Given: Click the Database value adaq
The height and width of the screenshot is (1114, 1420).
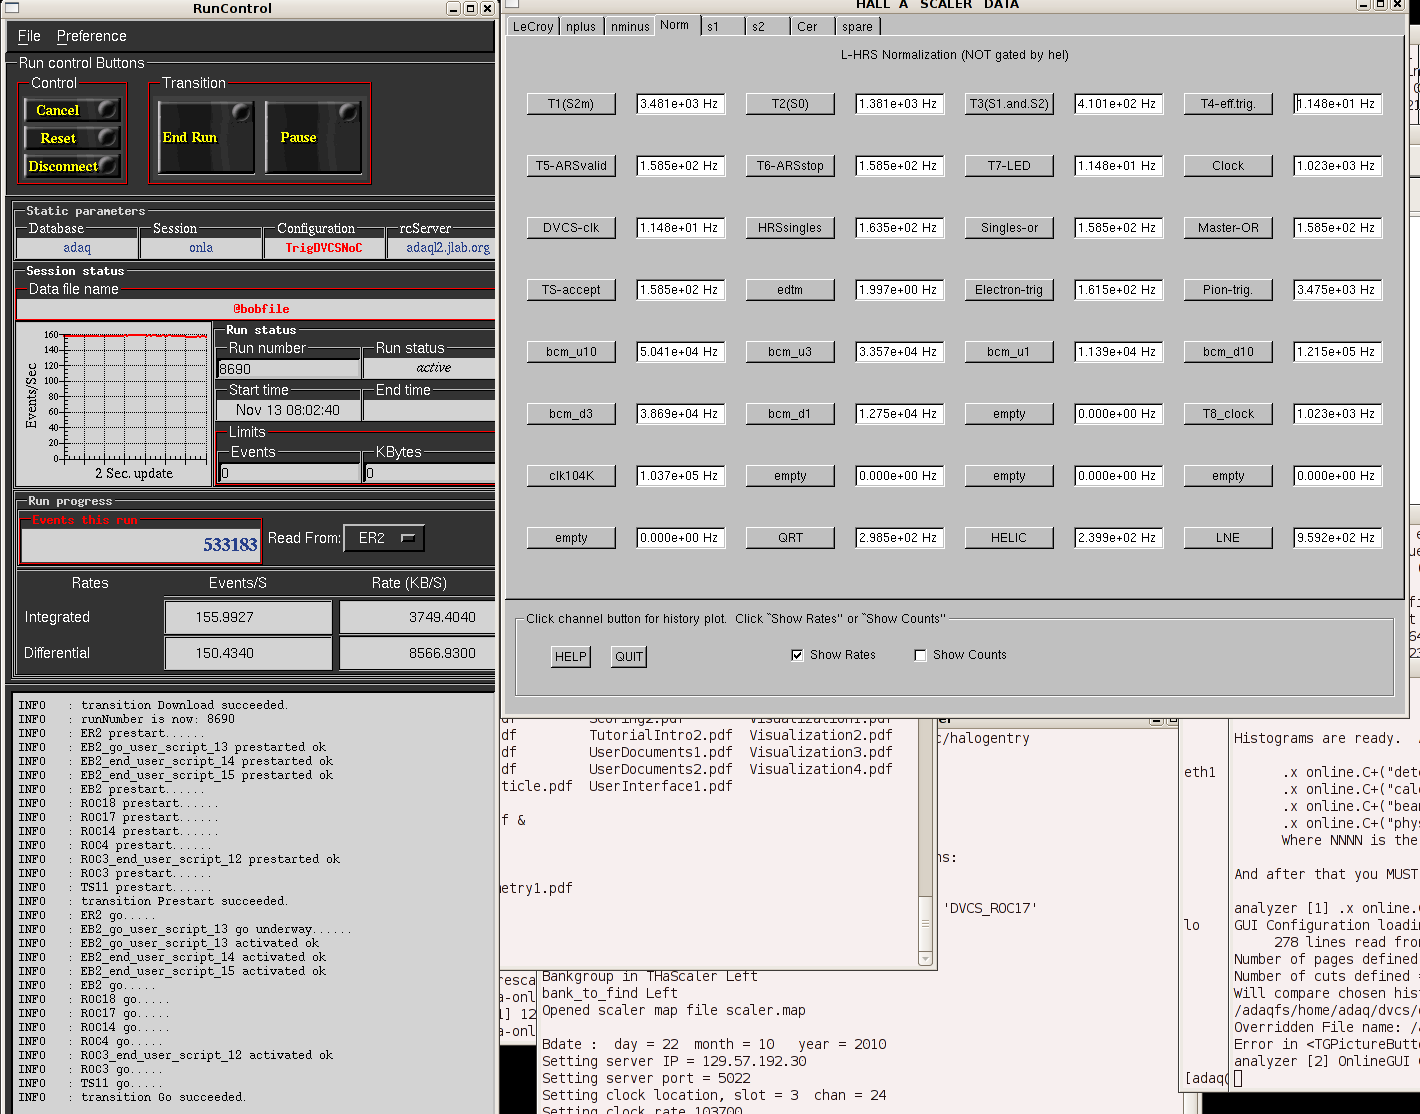Looking at the screenshot, I should 77,248.
